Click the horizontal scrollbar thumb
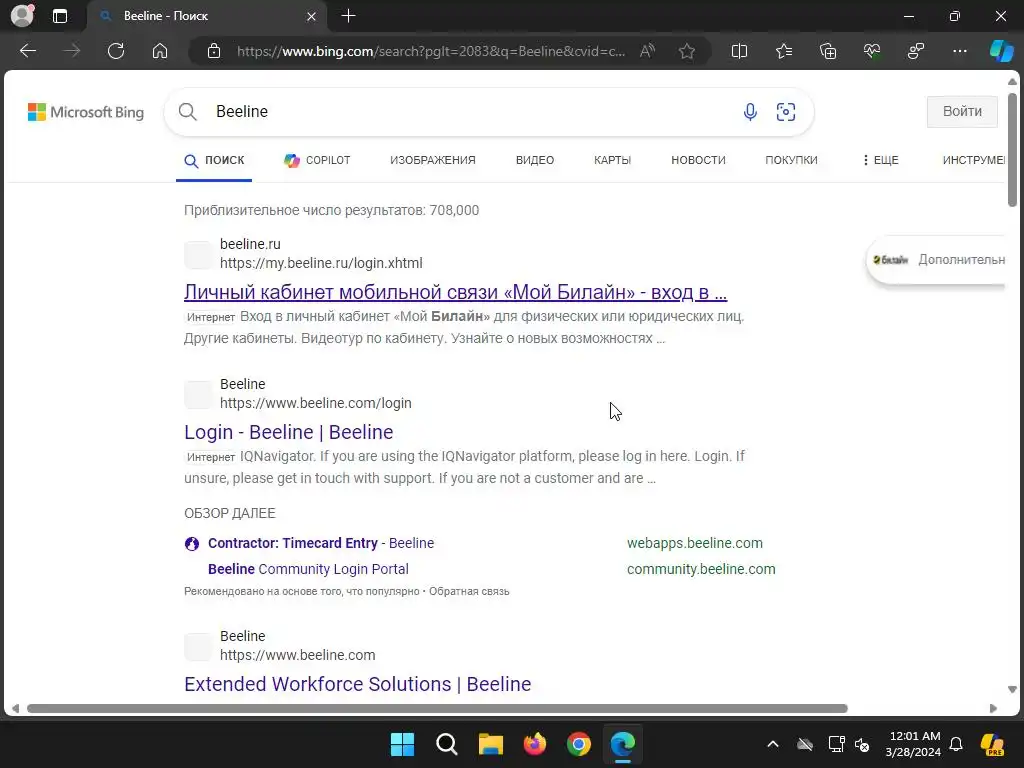Image resolution: width=1024 pixels, height=768 pixels. (x=437, y=709)
